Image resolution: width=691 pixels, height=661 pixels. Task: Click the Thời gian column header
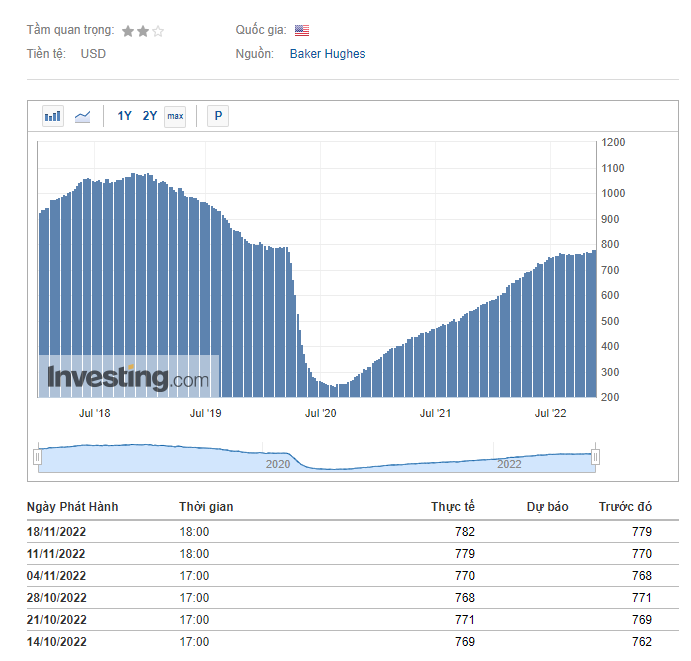(206, 507)
